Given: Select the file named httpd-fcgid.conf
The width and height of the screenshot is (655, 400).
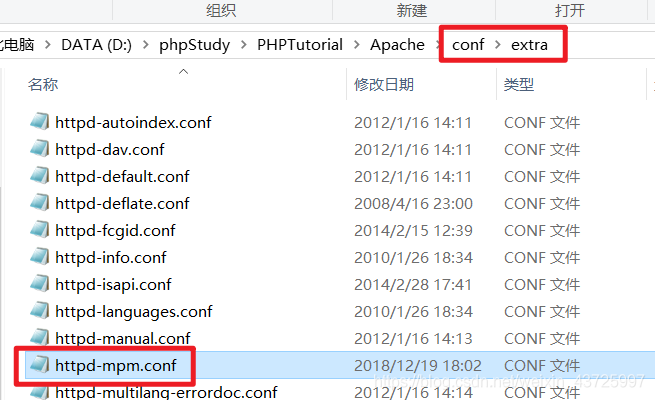Looking at the screenshot, I should click(115, 230).
